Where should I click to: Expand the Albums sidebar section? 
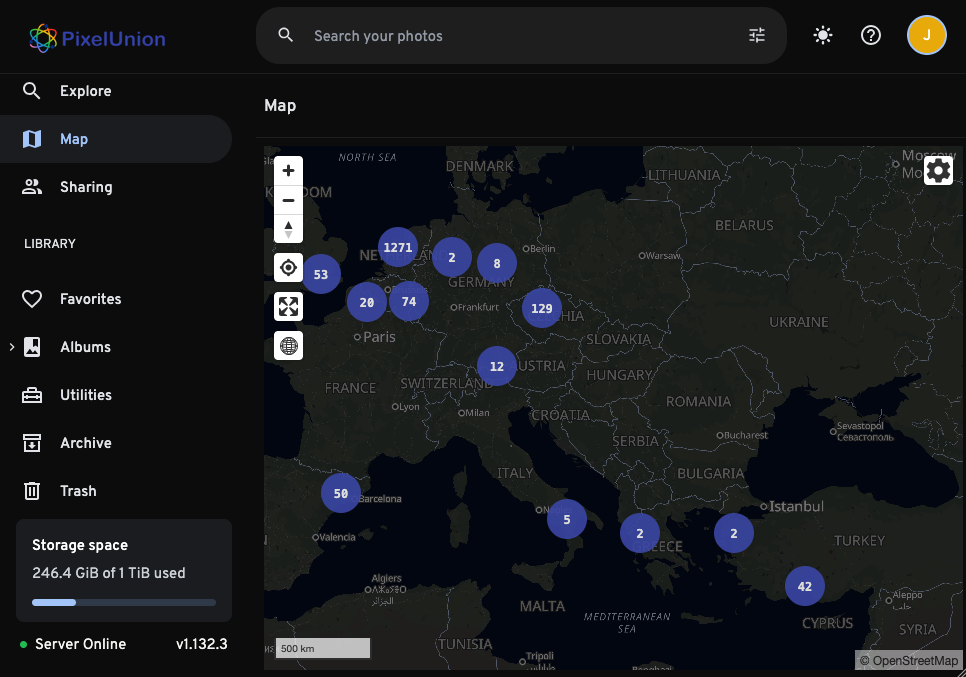(12, 346)
